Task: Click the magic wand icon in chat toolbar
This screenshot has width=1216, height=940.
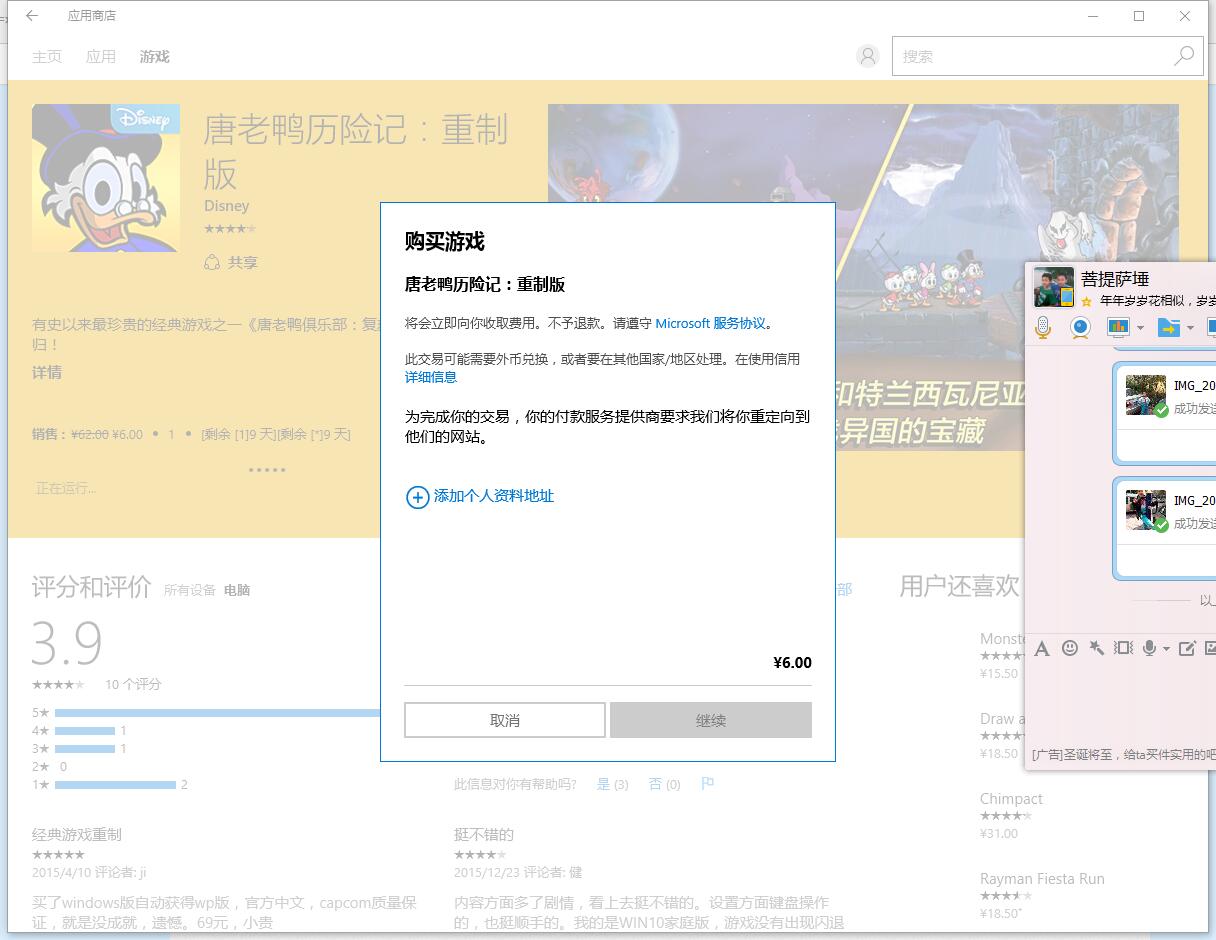Action: 1097,648
